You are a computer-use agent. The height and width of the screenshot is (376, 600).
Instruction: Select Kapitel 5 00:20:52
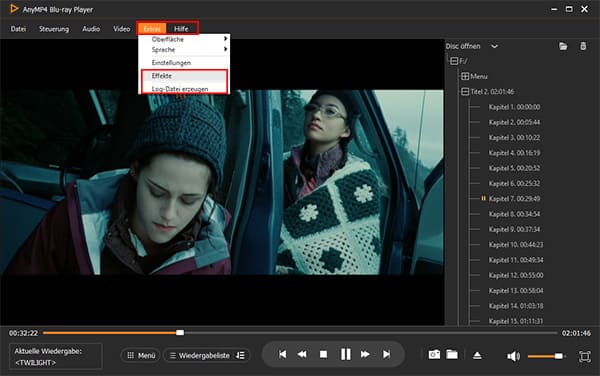(x=514, y=168)
